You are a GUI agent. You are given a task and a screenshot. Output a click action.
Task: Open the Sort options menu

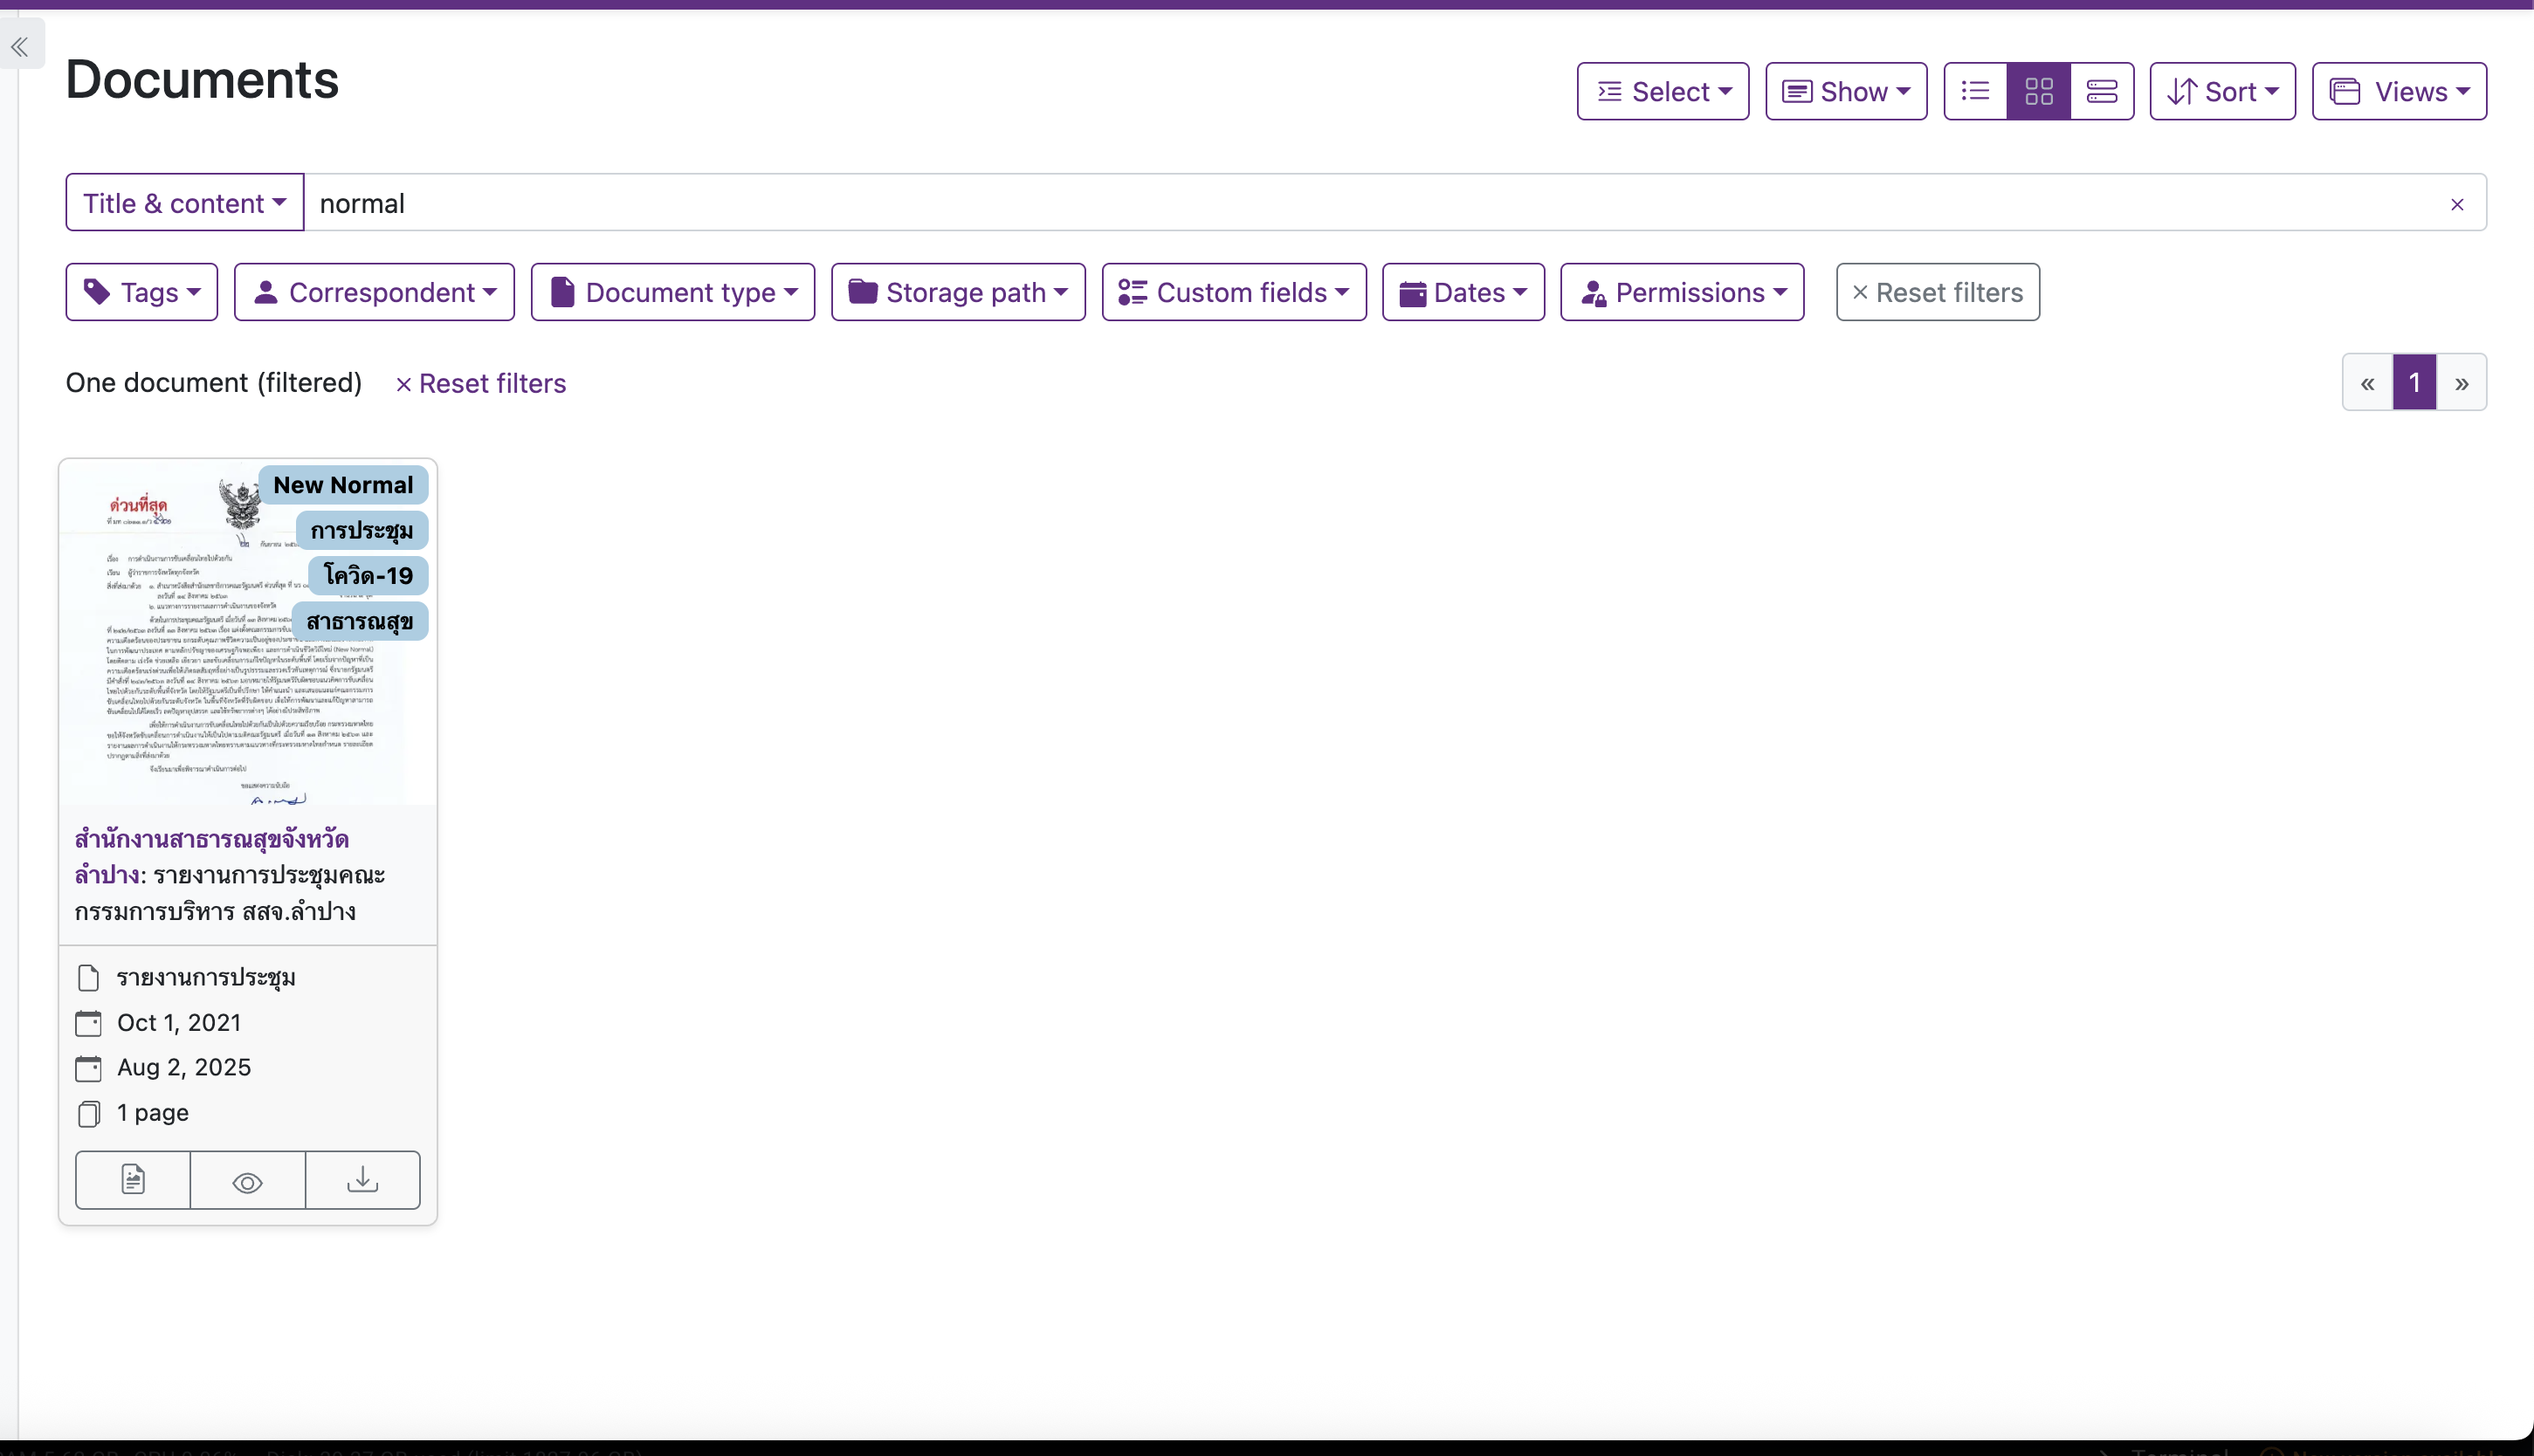pos(2221,91)
